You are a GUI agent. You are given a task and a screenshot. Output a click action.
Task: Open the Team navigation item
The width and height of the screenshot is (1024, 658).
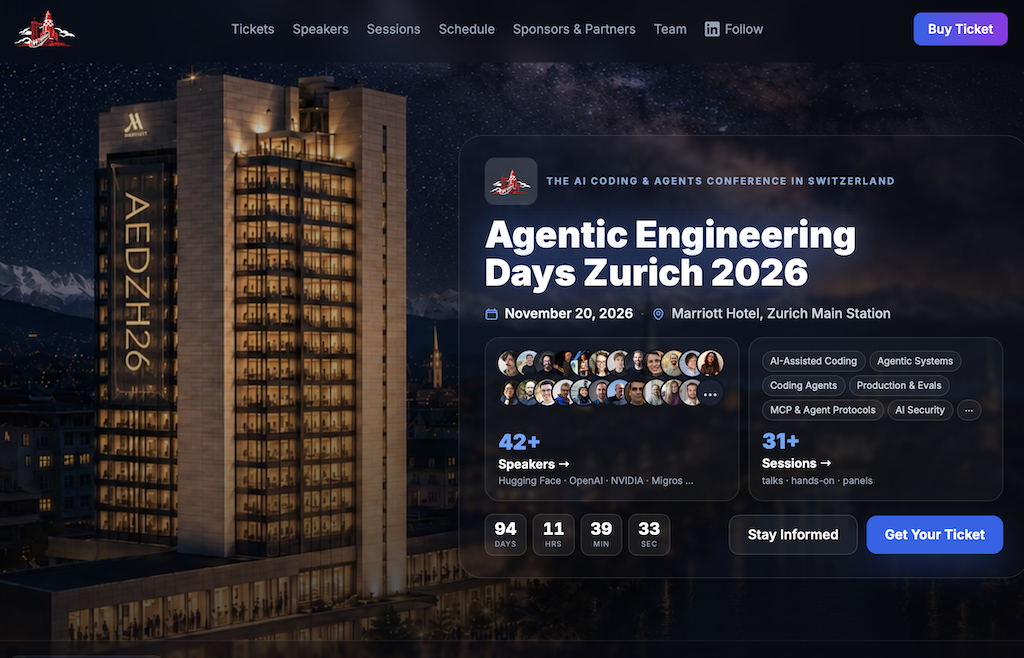pos(670,29)
